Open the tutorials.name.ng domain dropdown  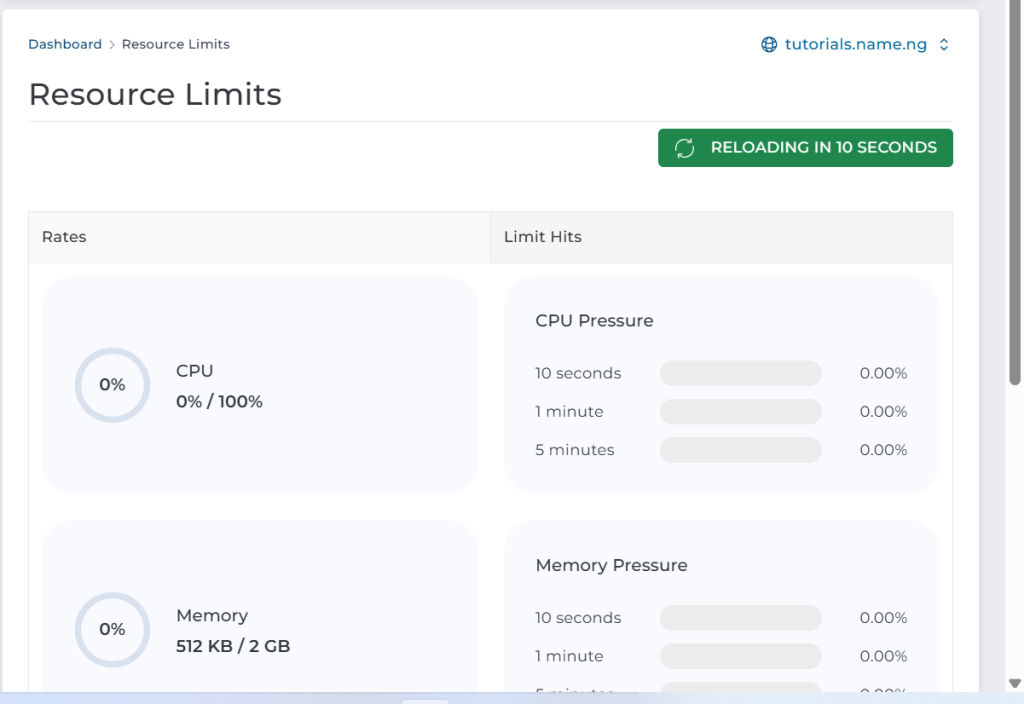(x=855, y=45)
